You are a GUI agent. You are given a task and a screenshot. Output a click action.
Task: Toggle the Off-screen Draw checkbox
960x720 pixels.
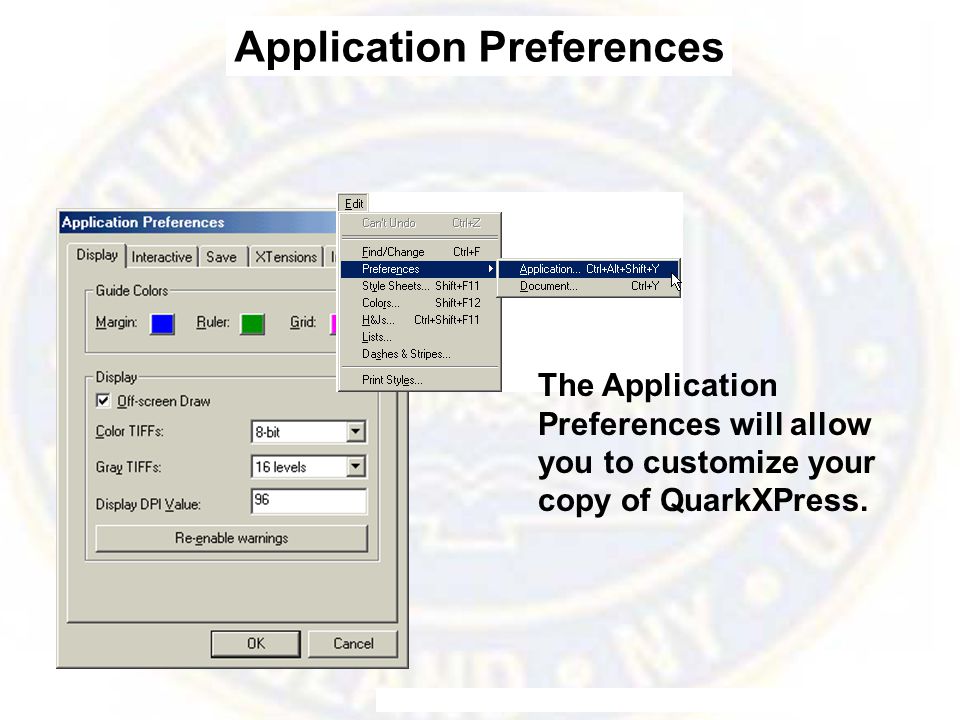[x=103, y=401]
